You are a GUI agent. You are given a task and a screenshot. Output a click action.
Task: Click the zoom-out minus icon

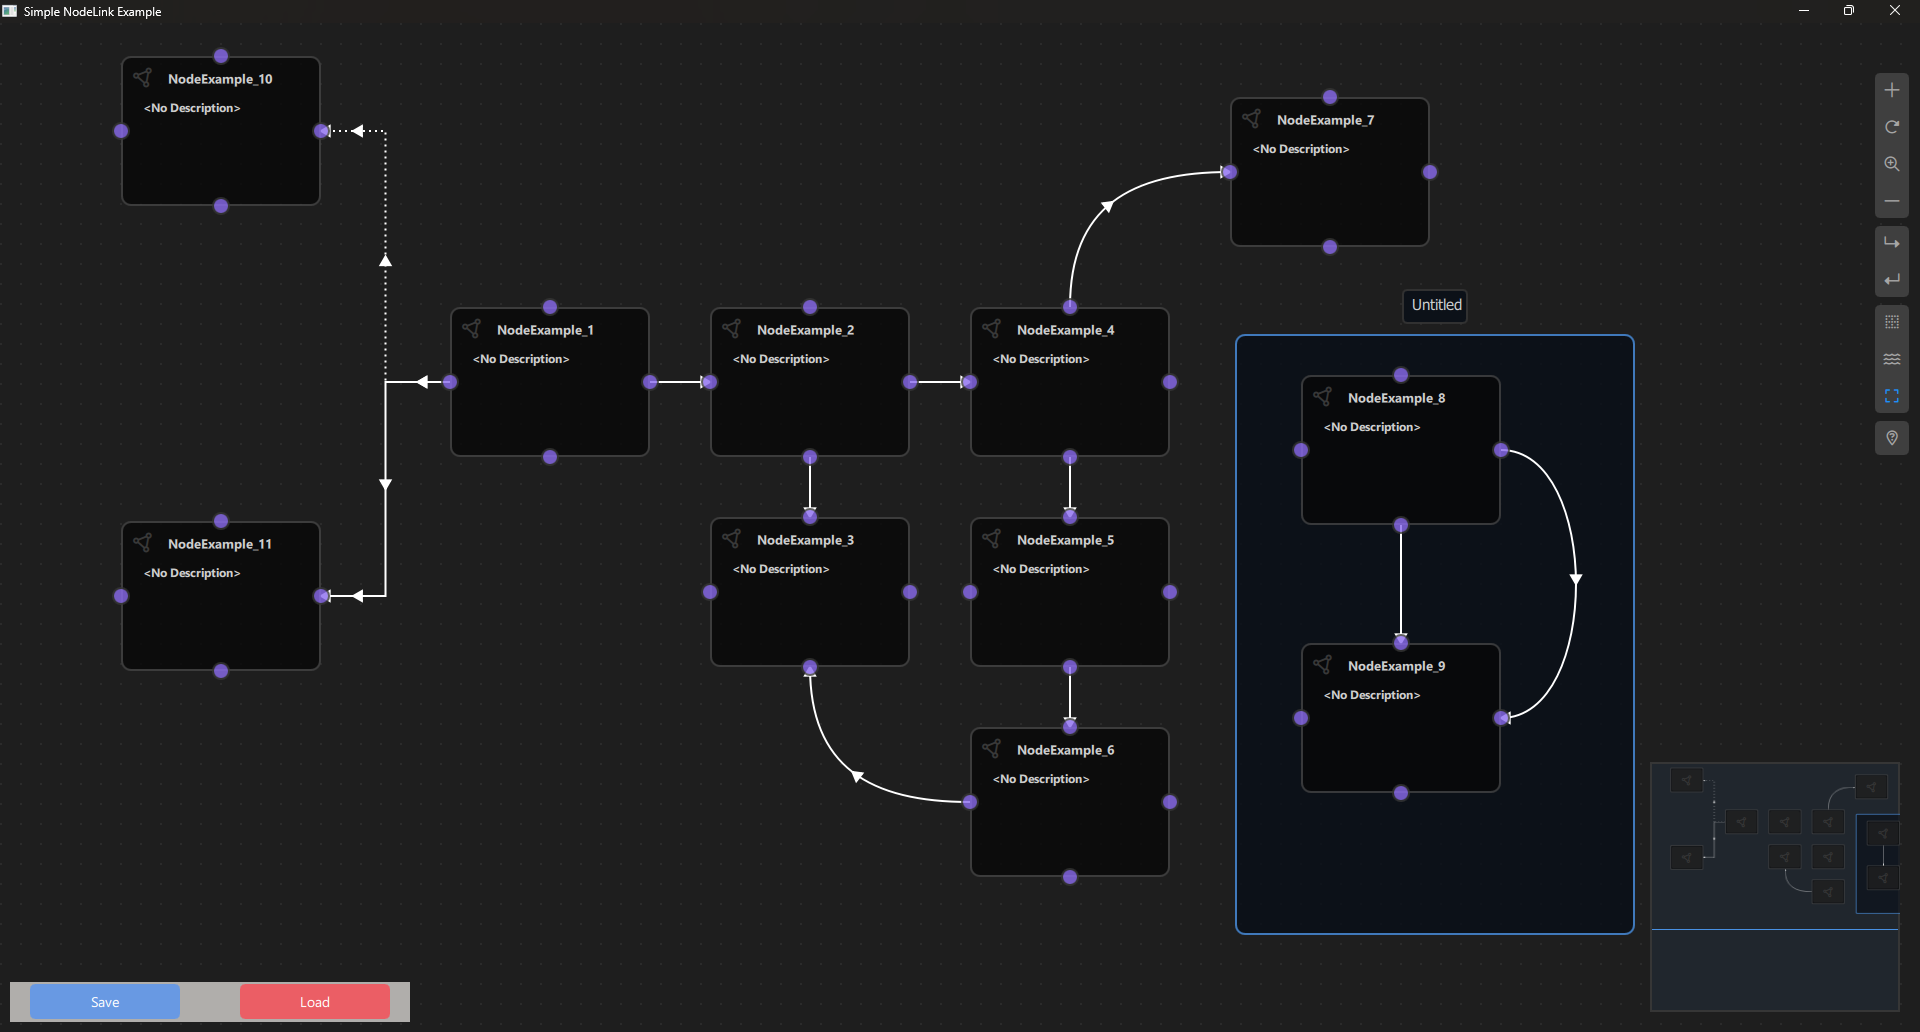[1892, 201]
